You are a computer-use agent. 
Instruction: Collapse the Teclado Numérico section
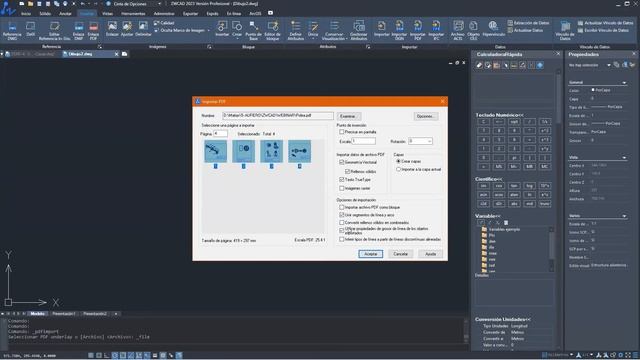(500, 115)
